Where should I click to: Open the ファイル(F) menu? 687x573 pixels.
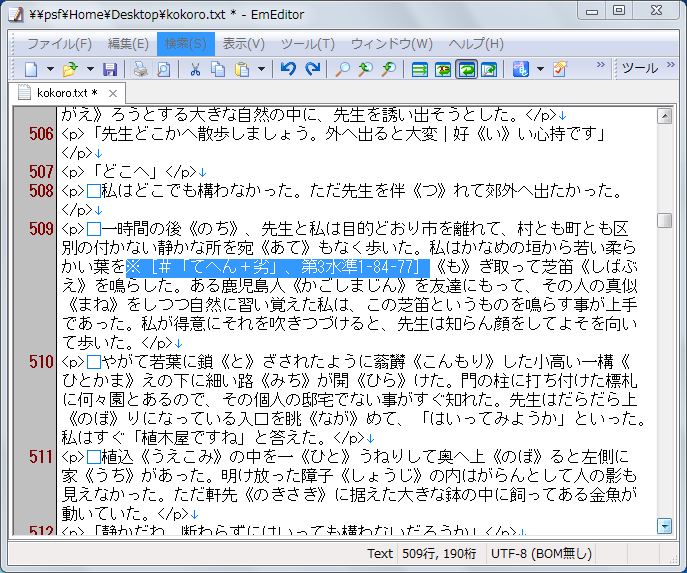pyautogui.click(x=60, y=44)
